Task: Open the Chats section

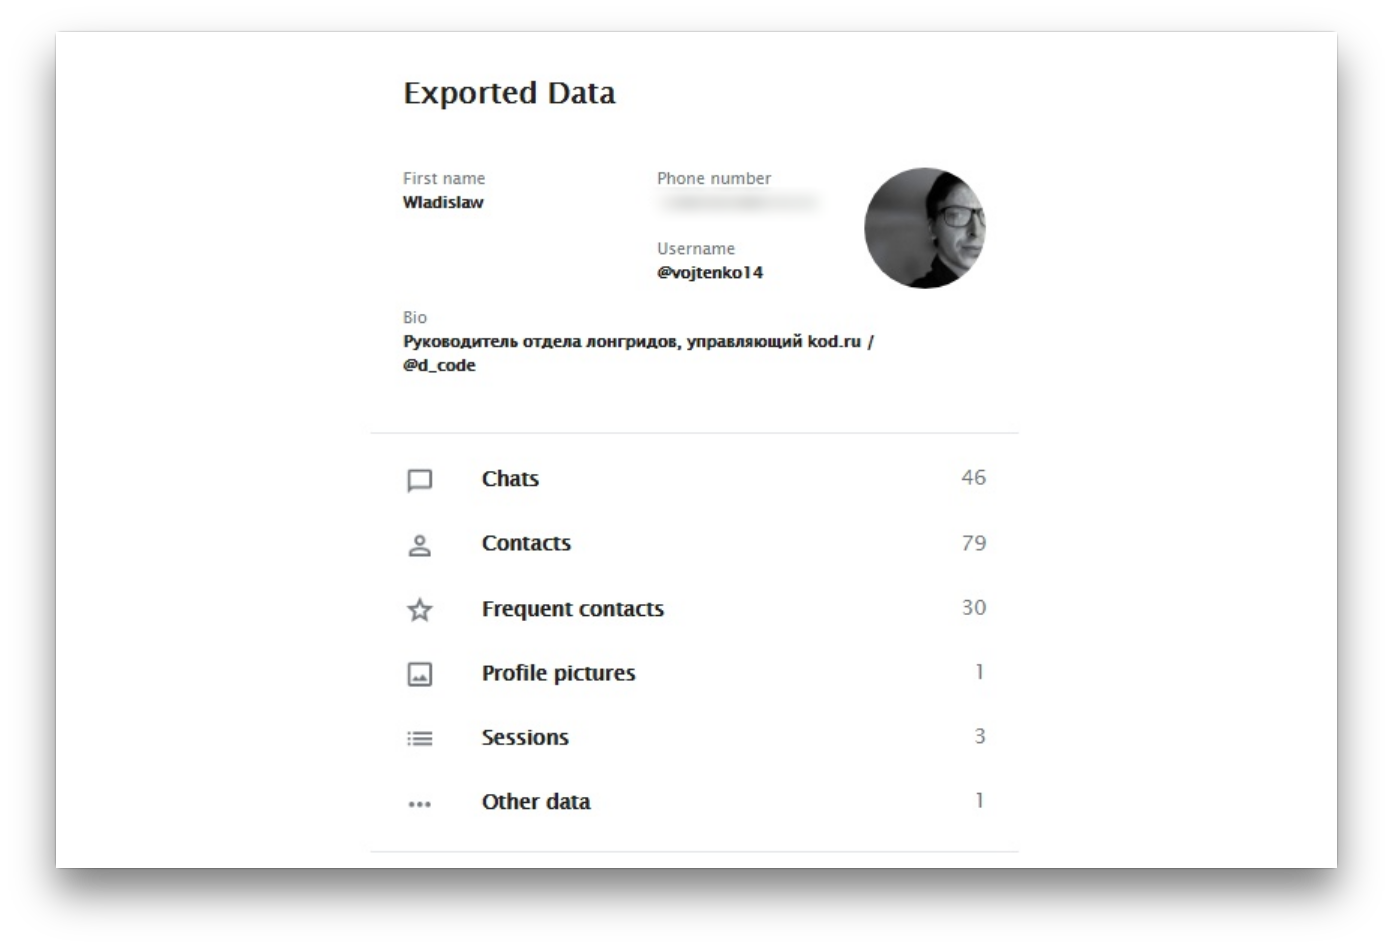Action: 694,479
